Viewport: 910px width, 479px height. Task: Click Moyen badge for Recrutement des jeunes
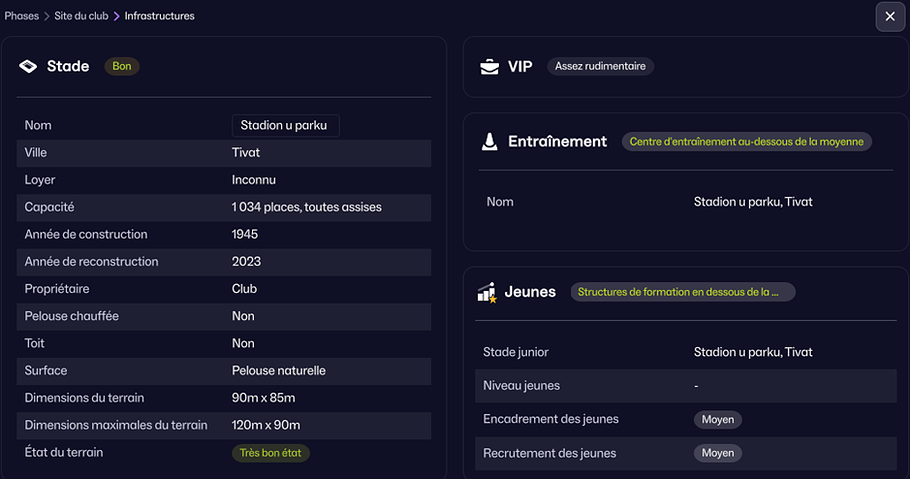[x=717, y=453]
